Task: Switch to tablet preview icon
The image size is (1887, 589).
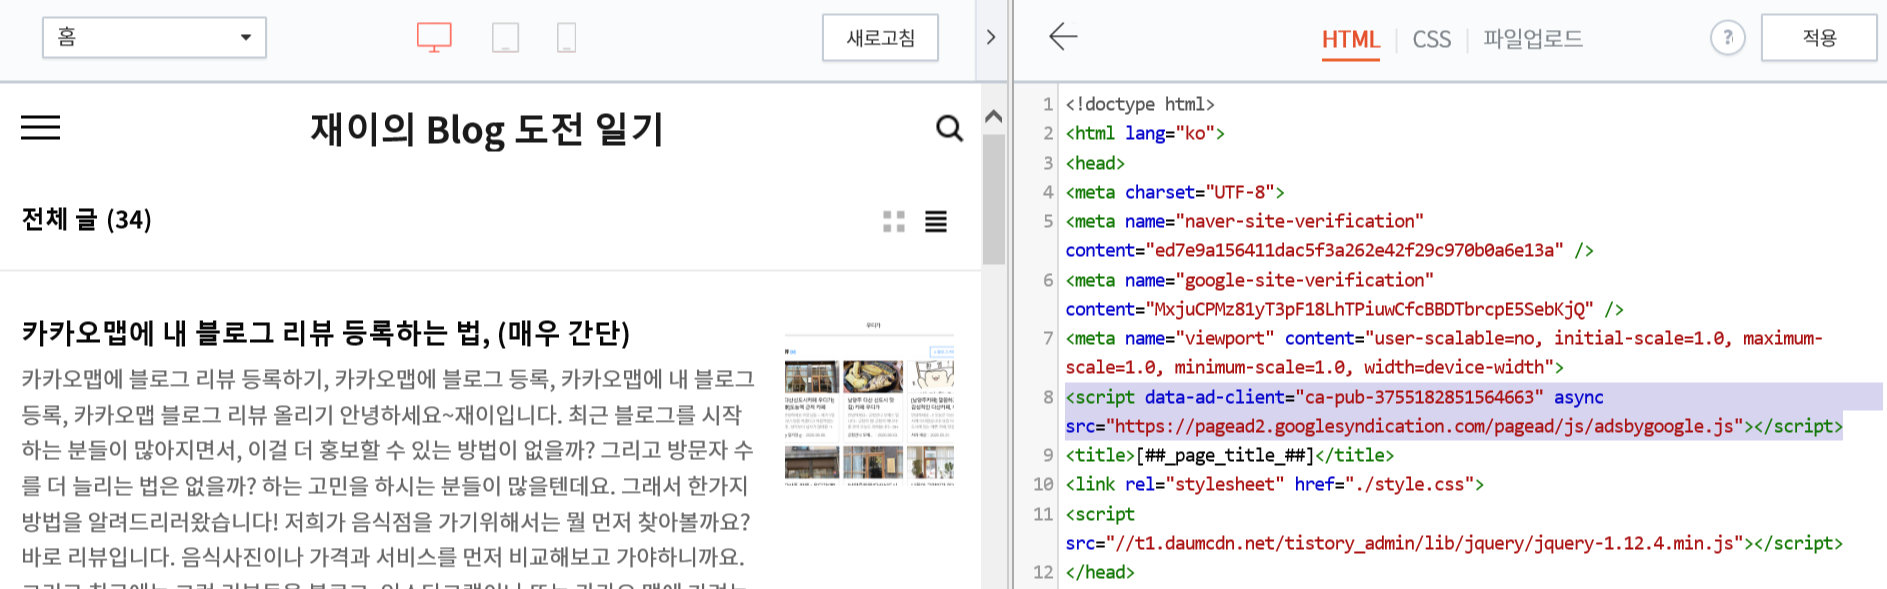Action: pyautogui.click(x=505, y=38)
